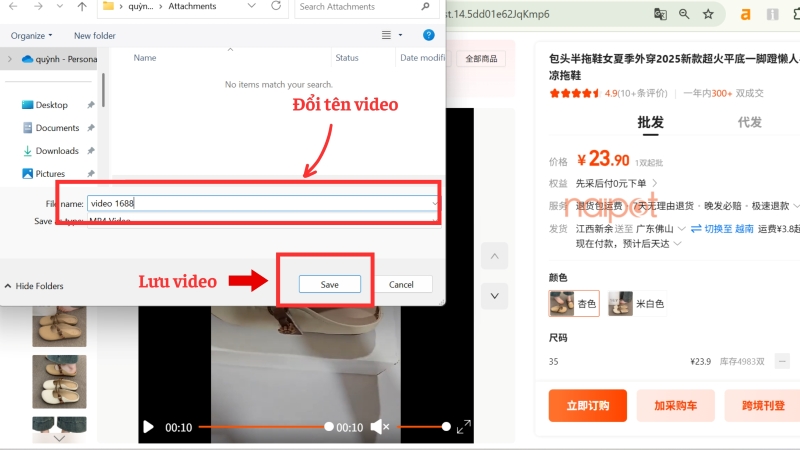Switch to the 批发 tab

pos(651,122)
